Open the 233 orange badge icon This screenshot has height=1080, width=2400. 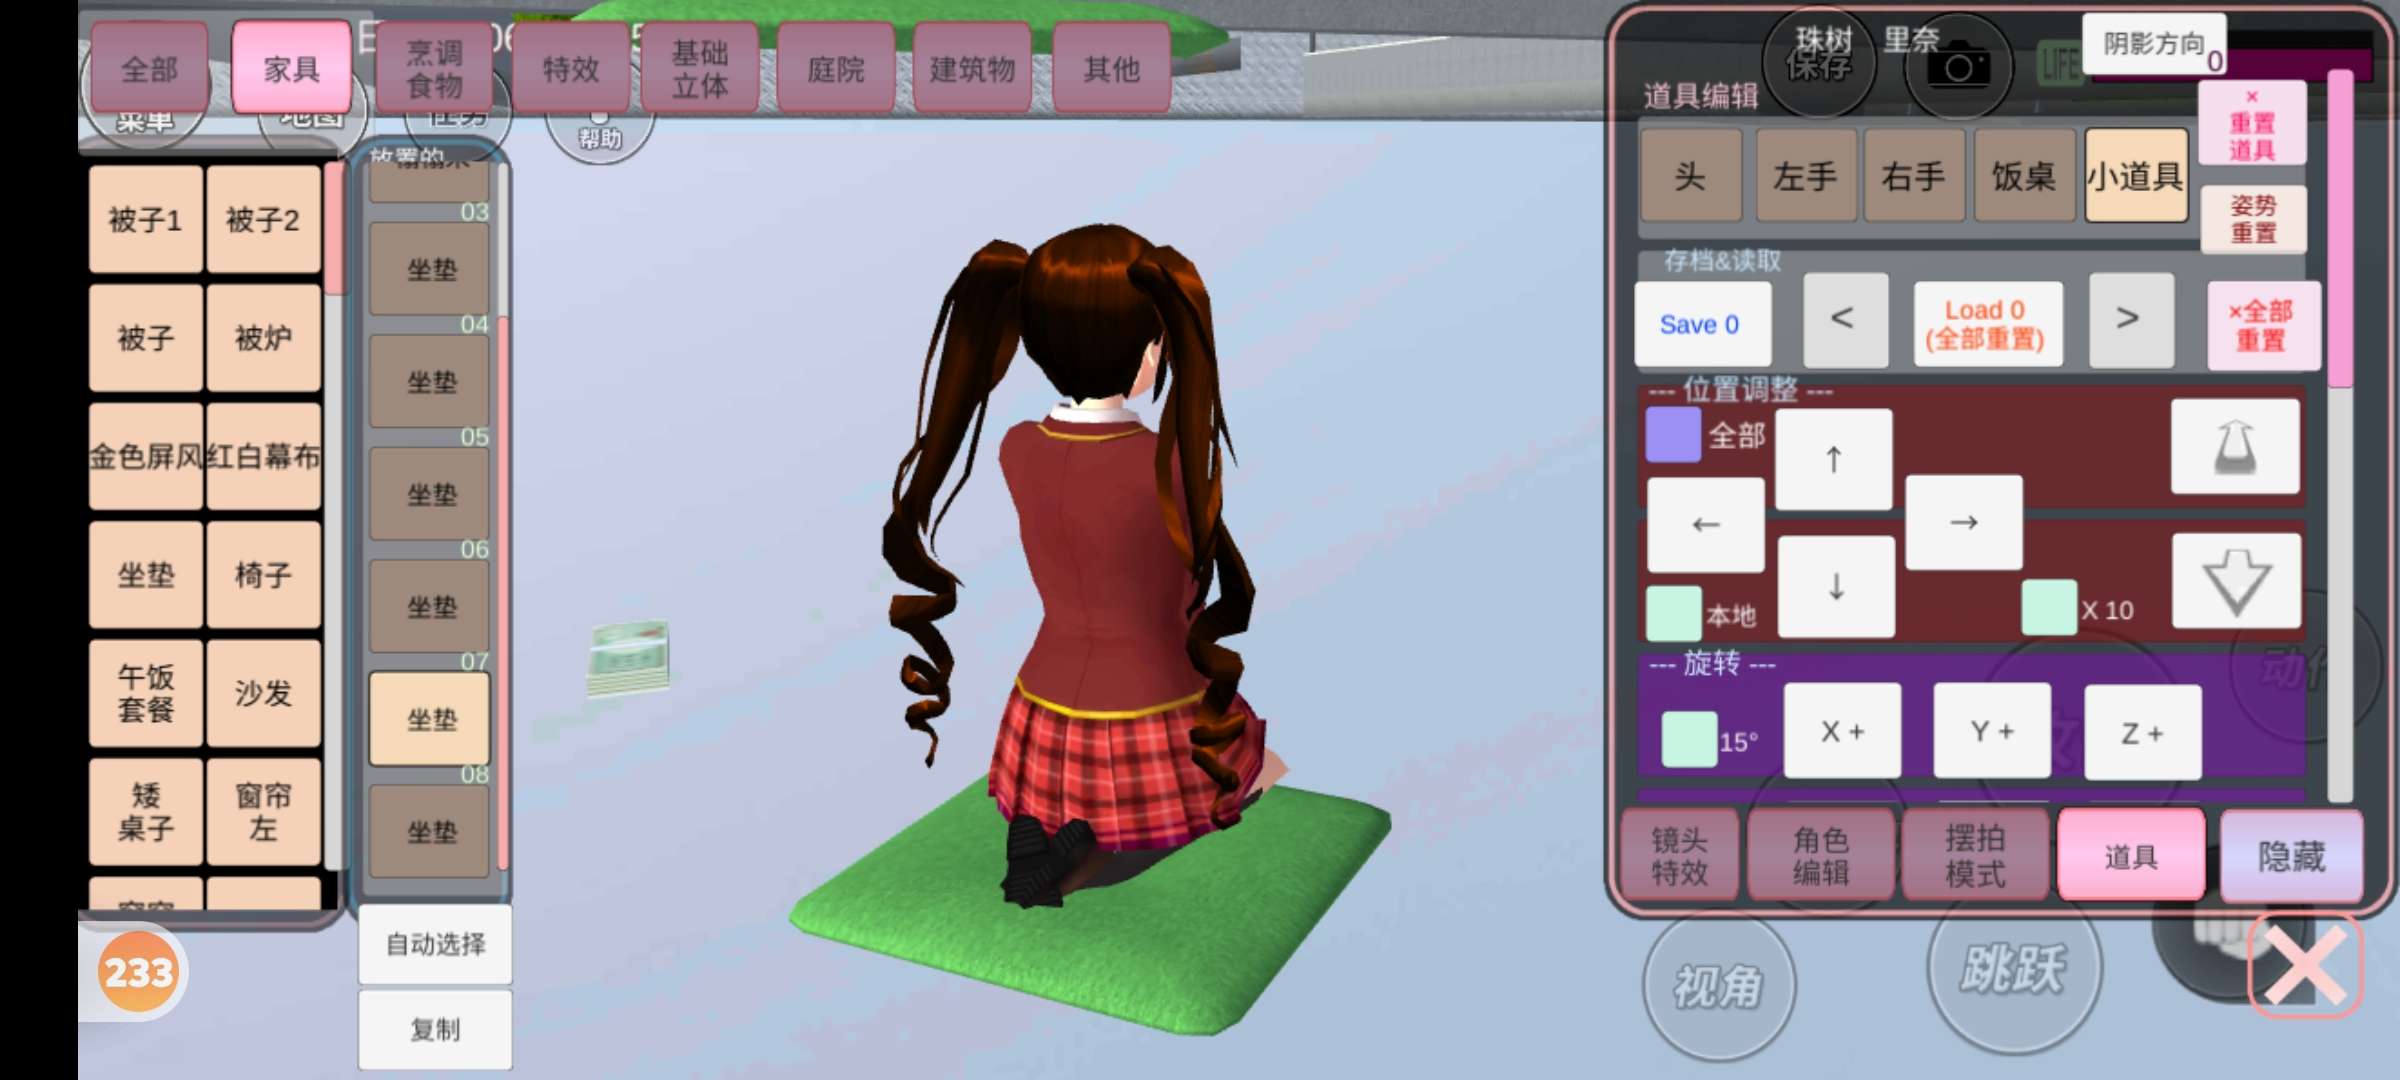[138, 971]
